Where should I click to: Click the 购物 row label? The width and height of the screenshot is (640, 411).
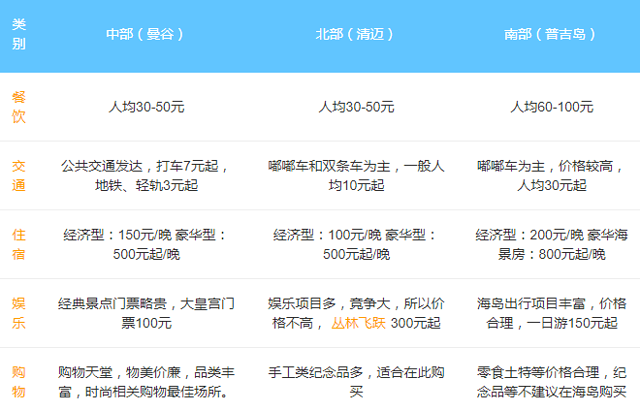tap(19, 381)
